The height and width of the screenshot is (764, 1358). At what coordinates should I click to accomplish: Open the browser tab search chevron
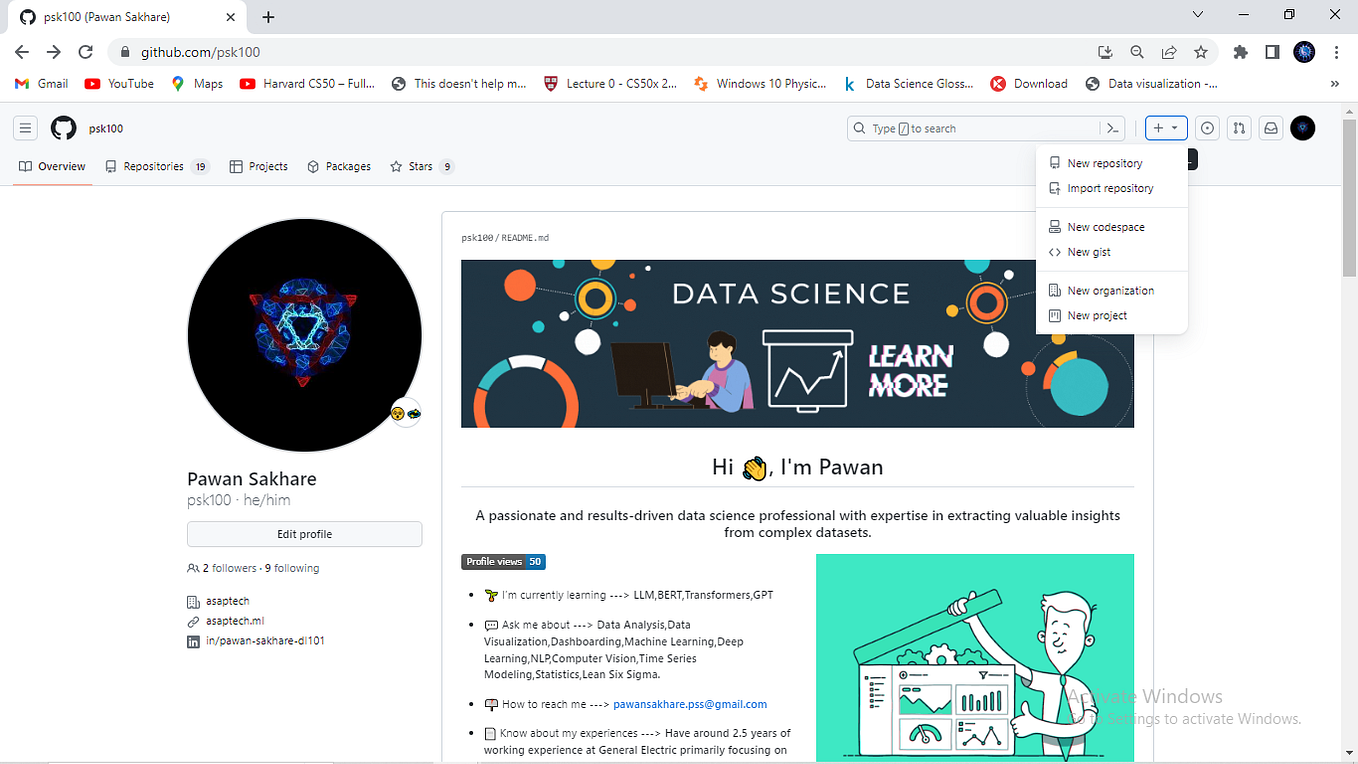1197,15
